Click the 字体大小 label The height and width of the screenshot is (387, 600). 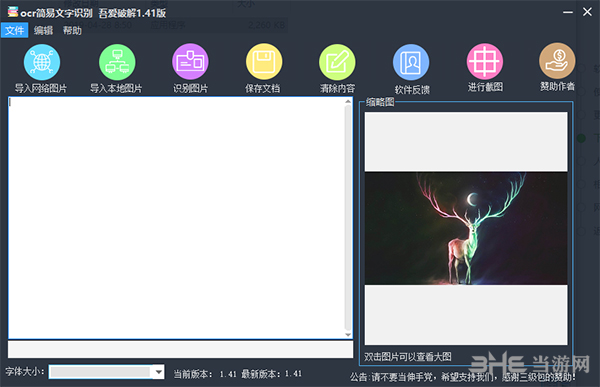[x=25, y=371]
